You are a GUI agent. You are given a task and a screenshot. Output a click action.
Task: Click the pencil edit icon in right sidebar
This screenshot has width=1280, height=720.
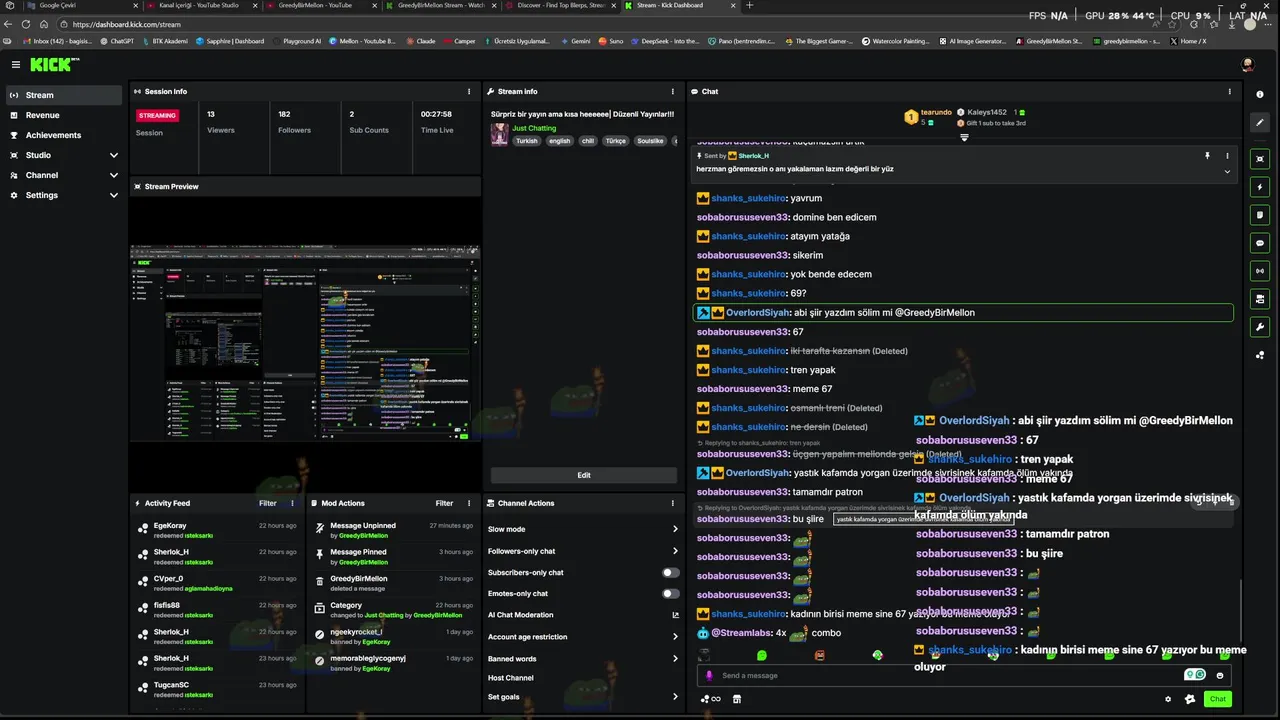click(x=1260, y=121)
